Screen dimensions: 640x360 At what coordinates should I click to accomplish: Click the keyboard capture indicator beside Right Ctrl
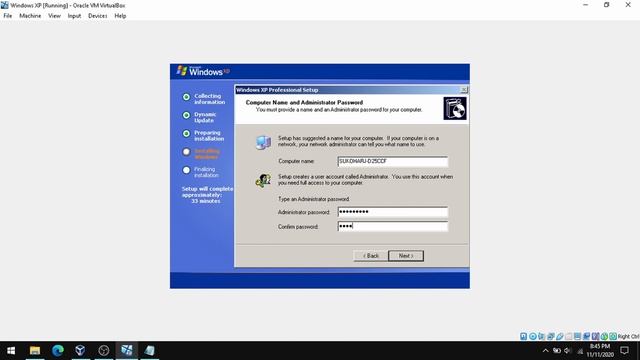(613, 336)
